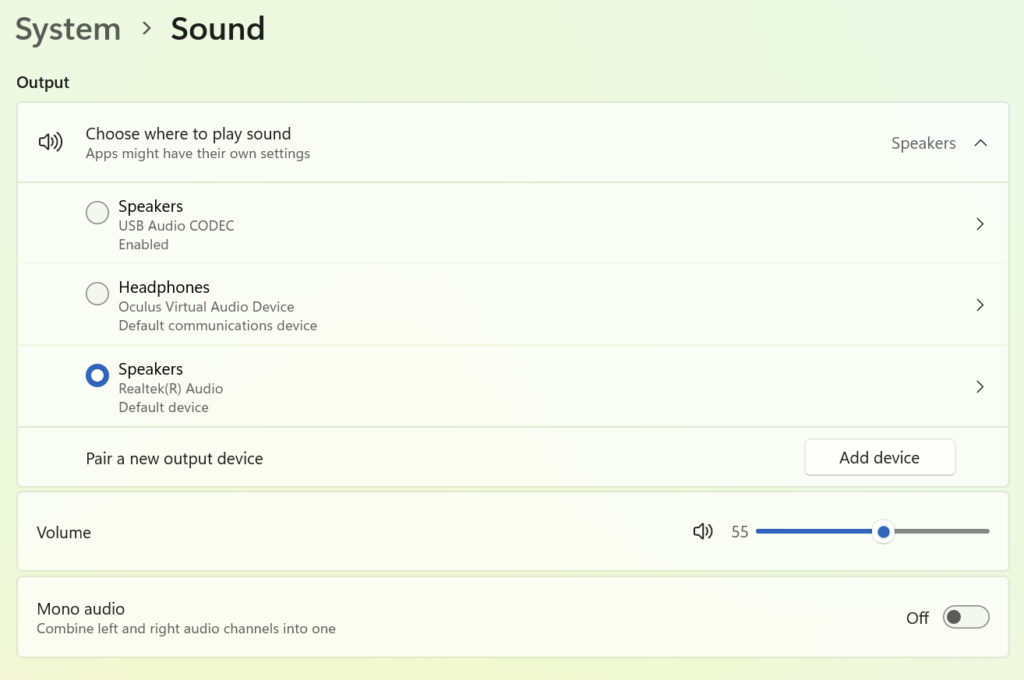Image resolution: width=1024 pixels, height=680 pixels.
Task: Mute sound with the Volume speaker icon
Action: [x=703, y=532]
